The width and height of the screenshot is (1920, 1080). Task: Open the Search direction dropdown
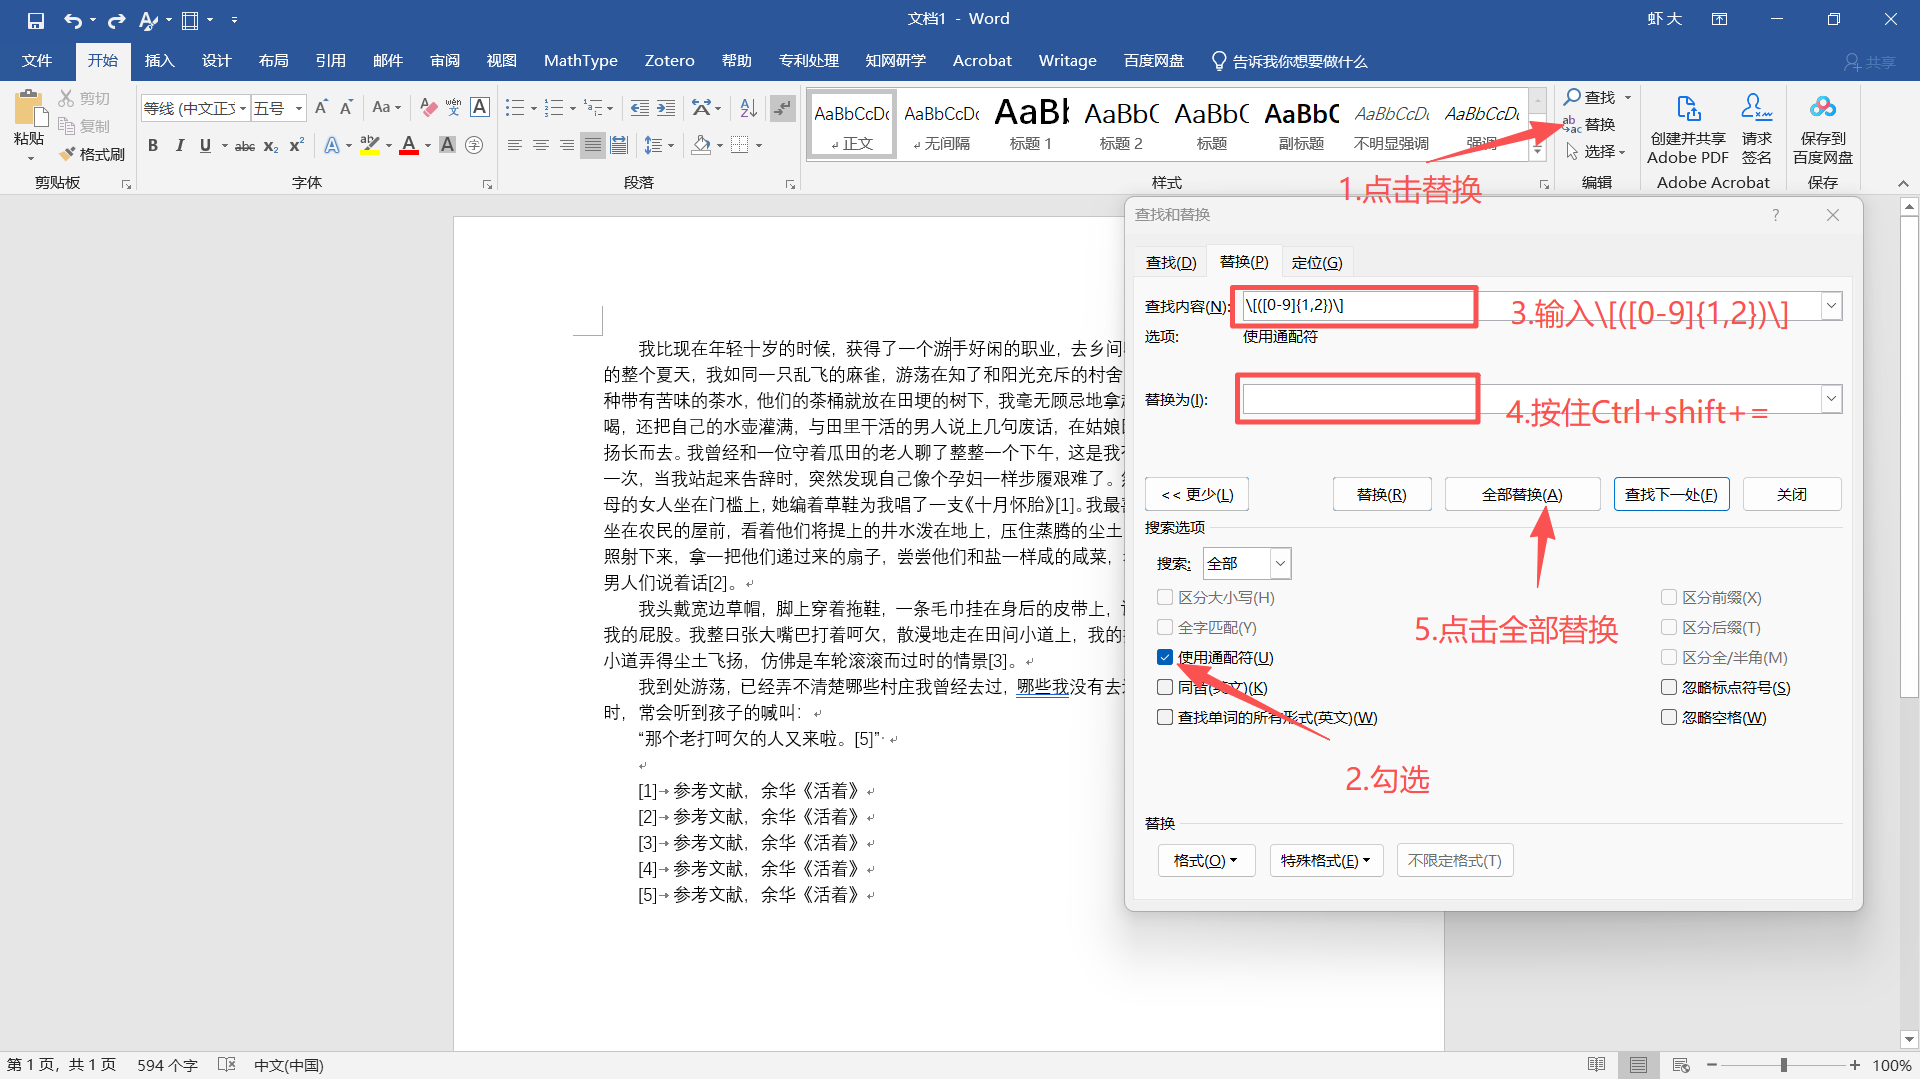tap(1279, 564)
